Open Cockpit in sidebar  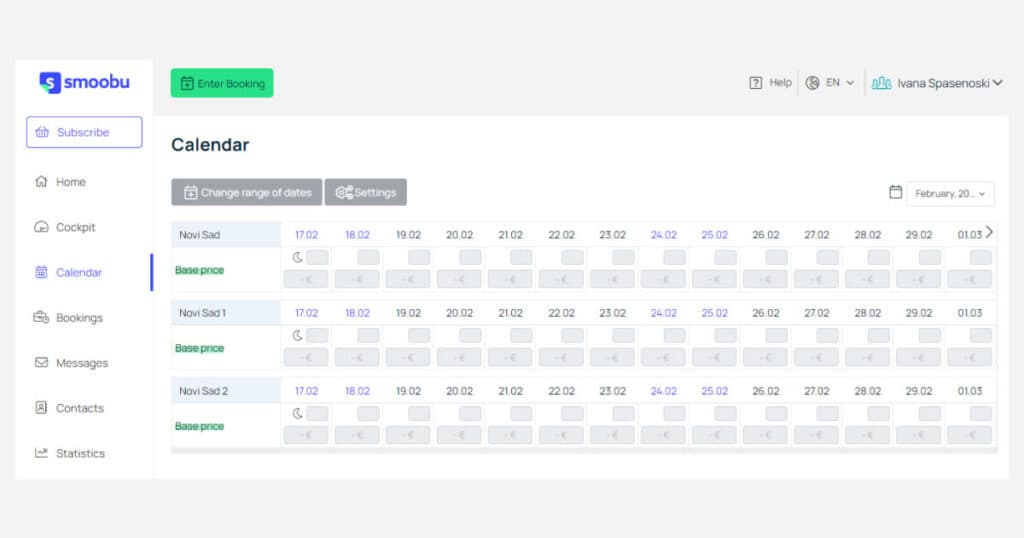(76, 227)
